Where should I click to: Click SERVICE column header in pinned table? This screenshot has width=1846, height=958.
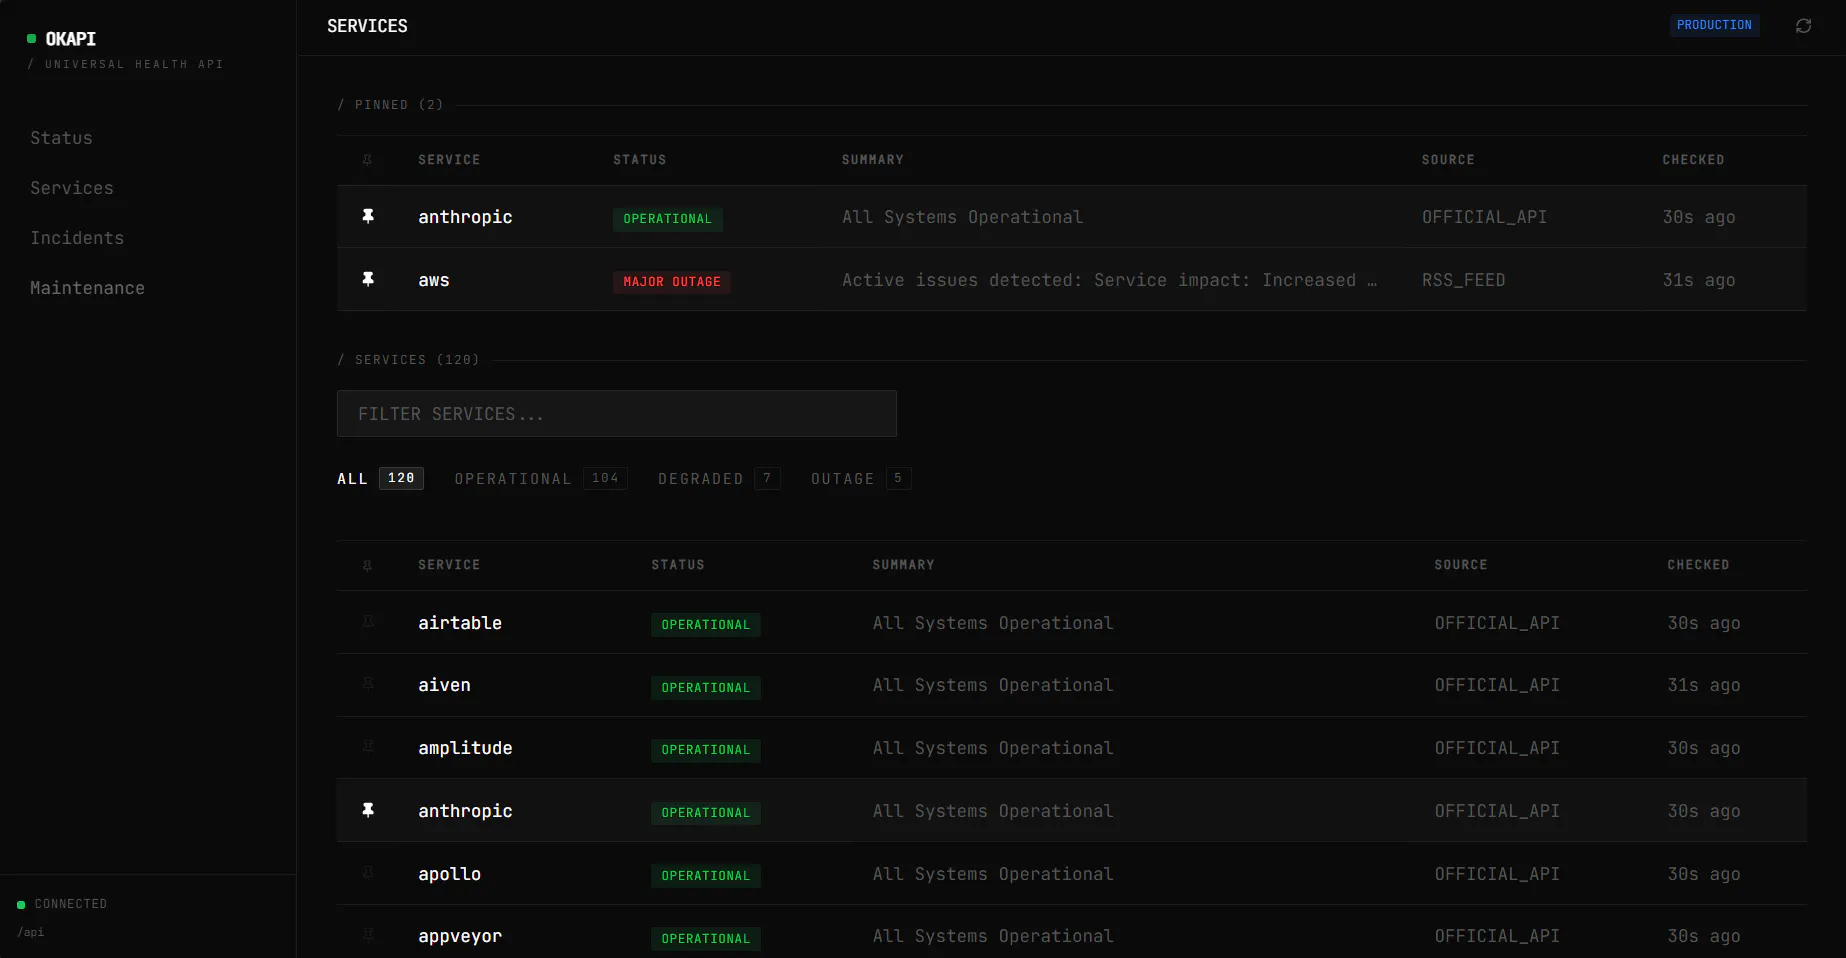pos(449,160)
